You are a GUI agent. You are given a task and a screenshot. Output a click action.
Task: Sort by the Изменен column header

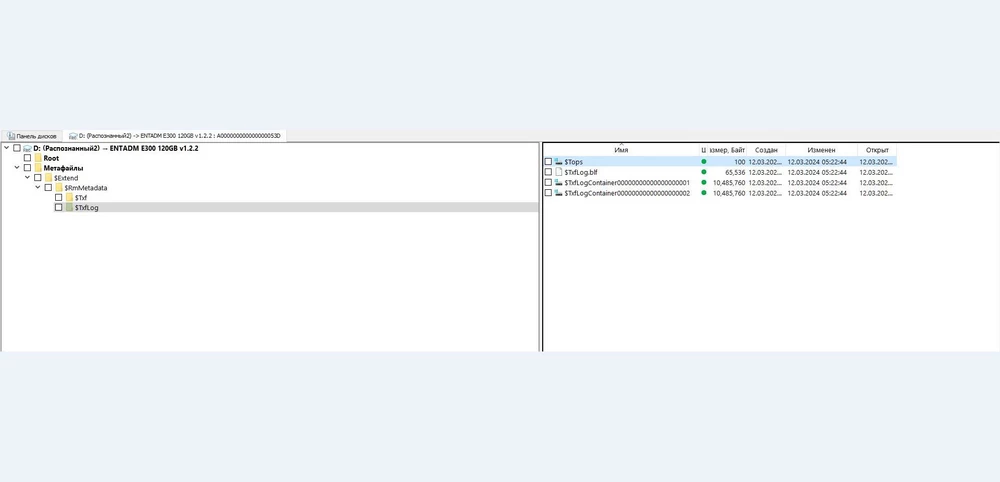tap(820, 149)
